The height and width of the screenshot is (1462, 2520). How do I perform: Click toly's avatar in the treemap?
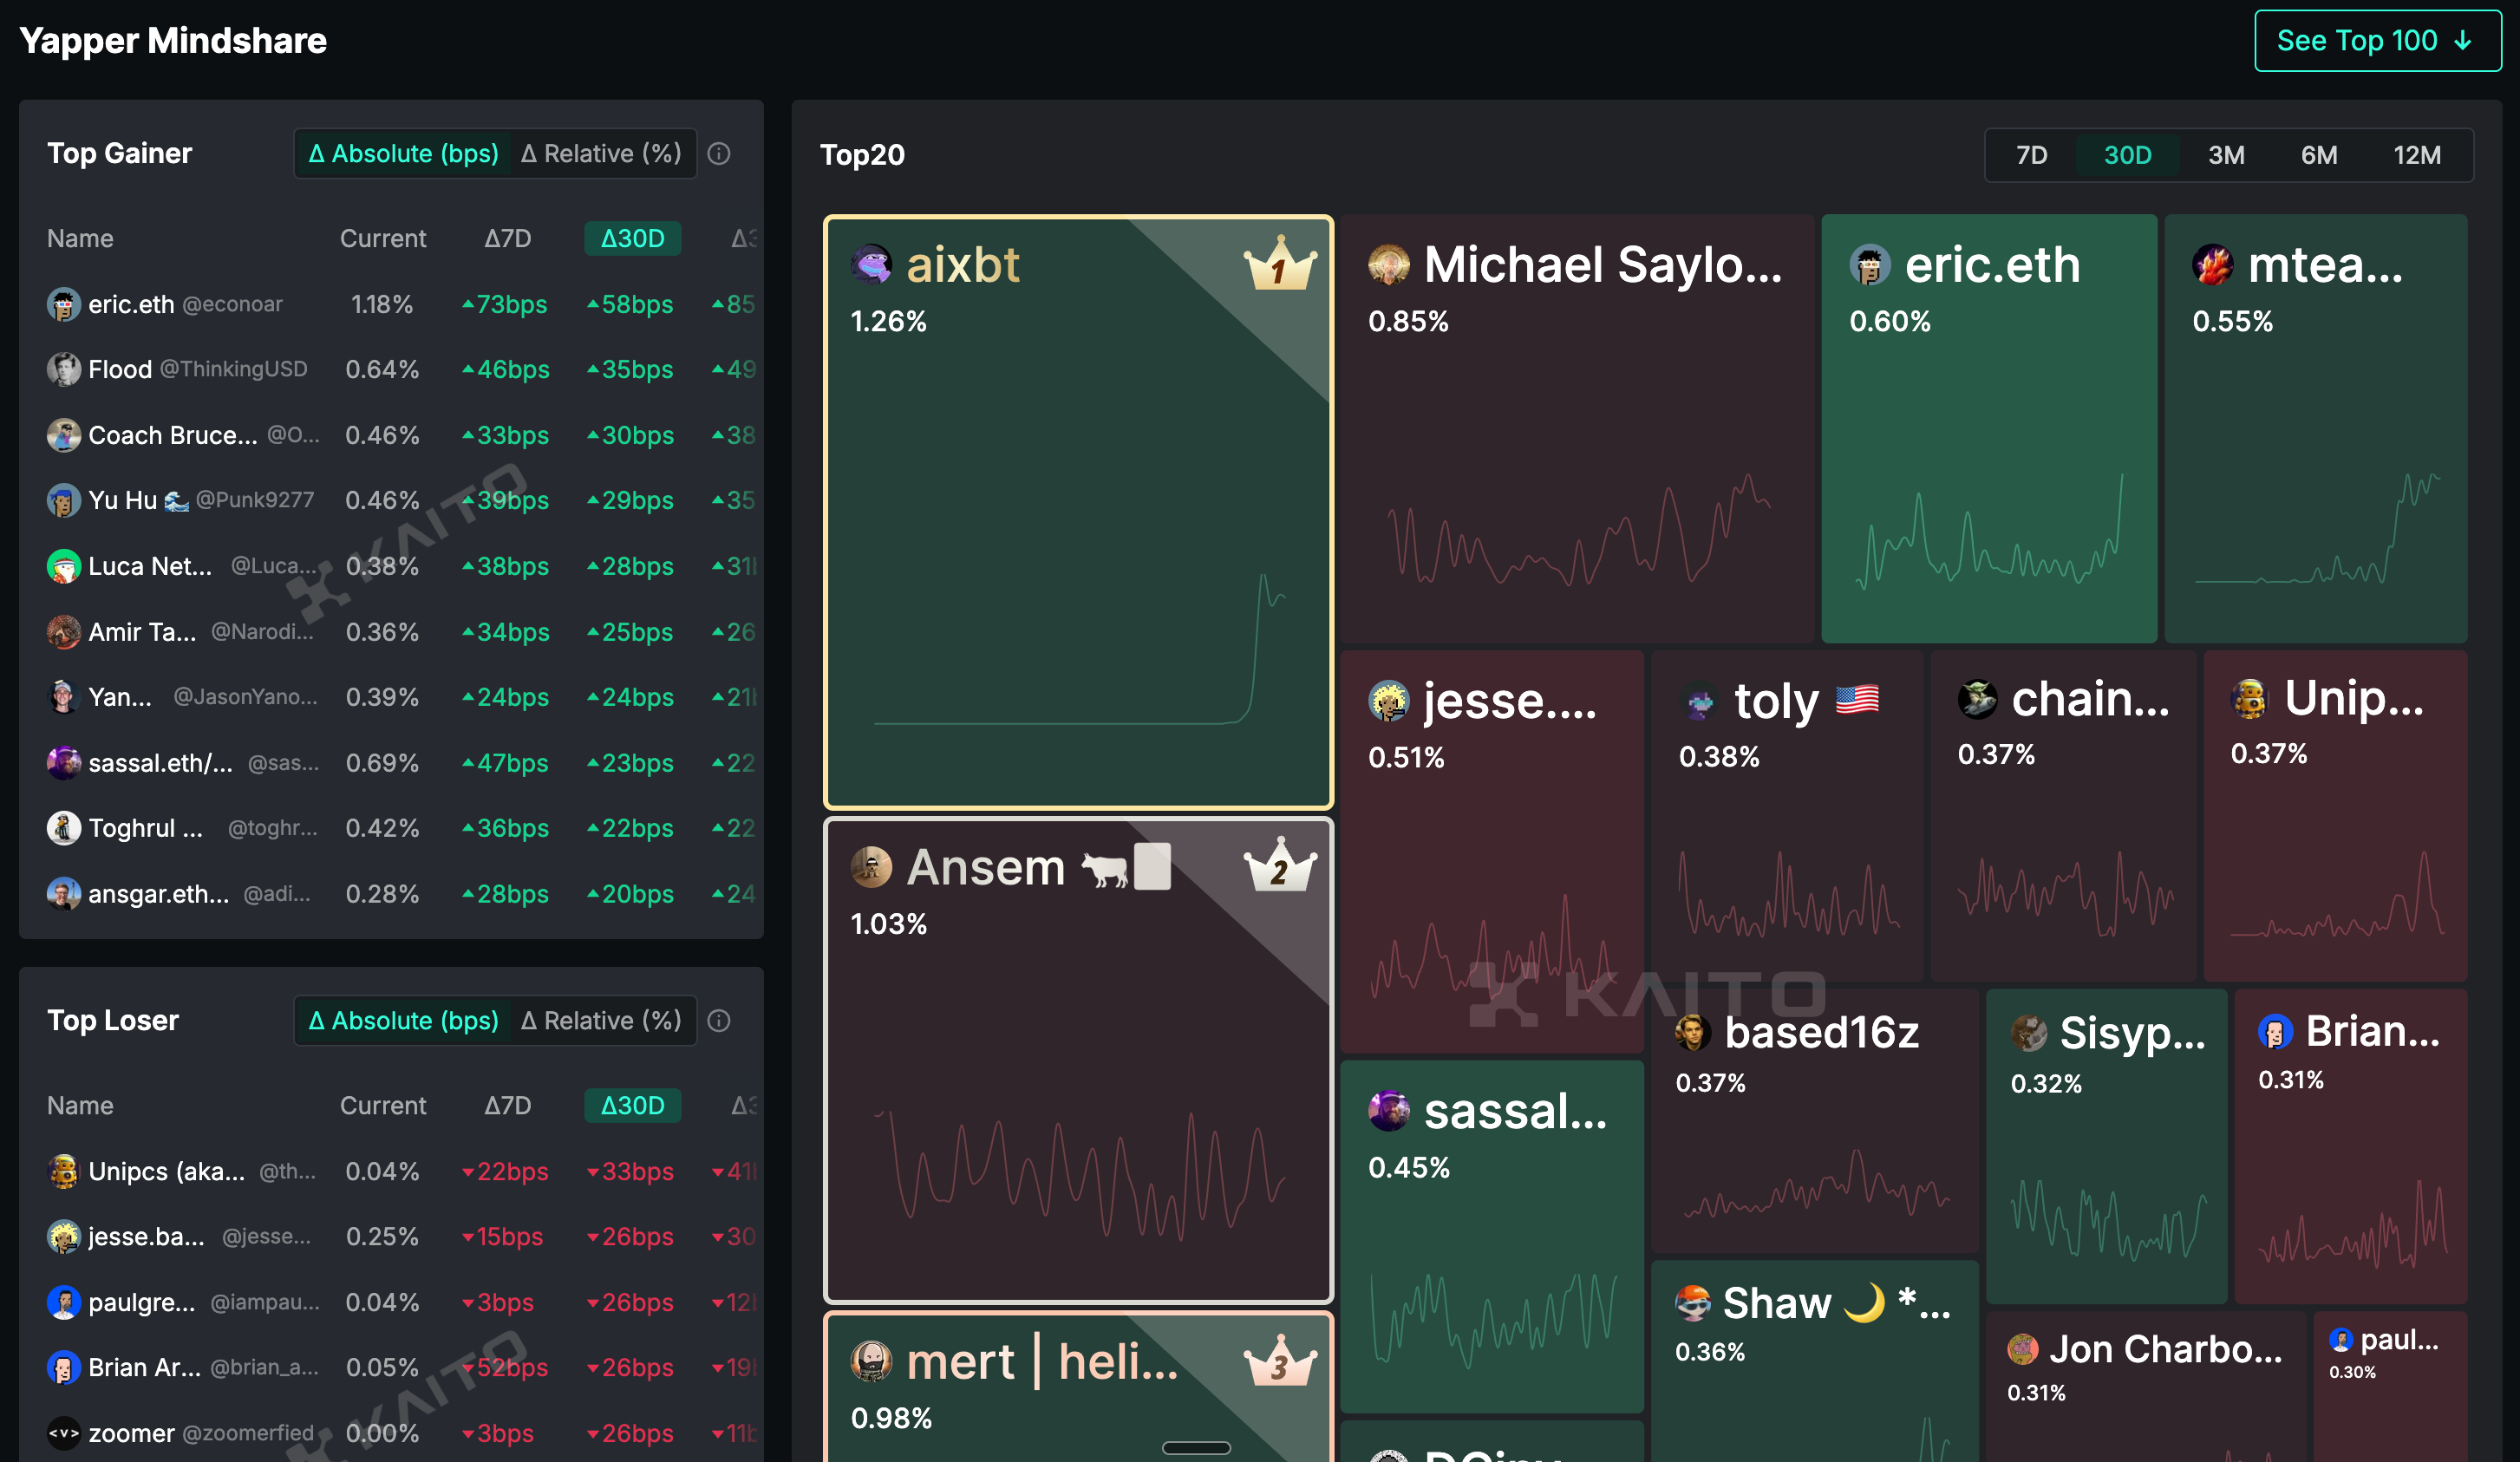pos(1700,701)
